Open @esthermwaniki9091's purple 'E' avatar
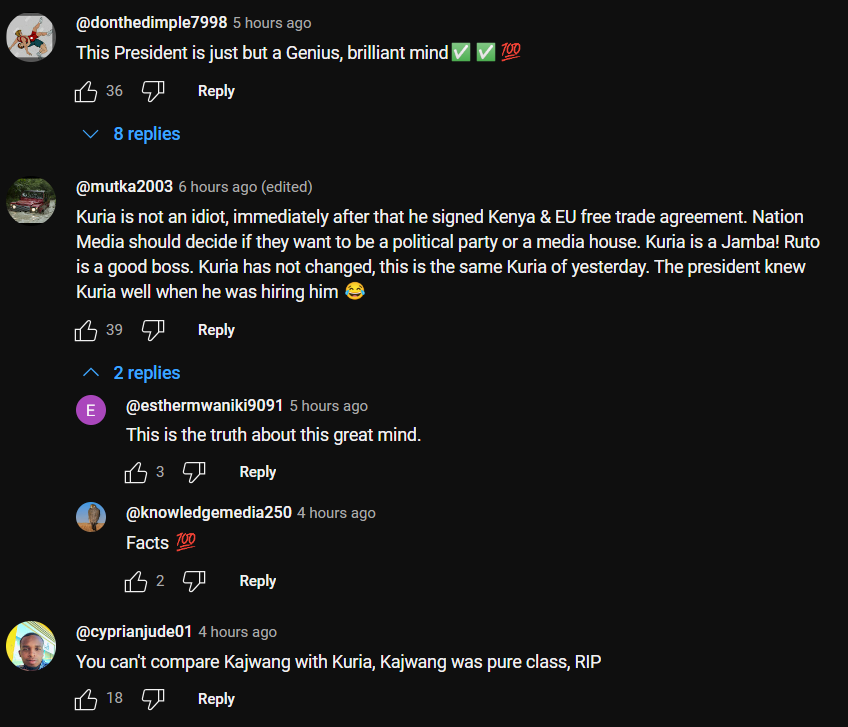 click(91, 410)
